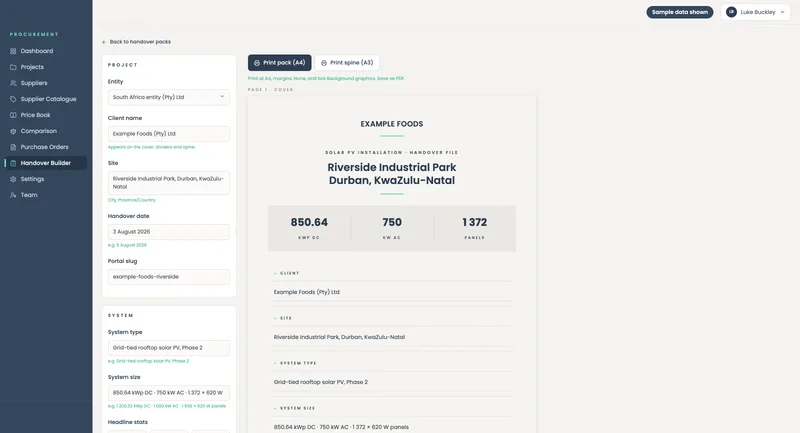Click chevron arrow in Entity select
The height and width of the screenshot is (433, 800).
222,97
